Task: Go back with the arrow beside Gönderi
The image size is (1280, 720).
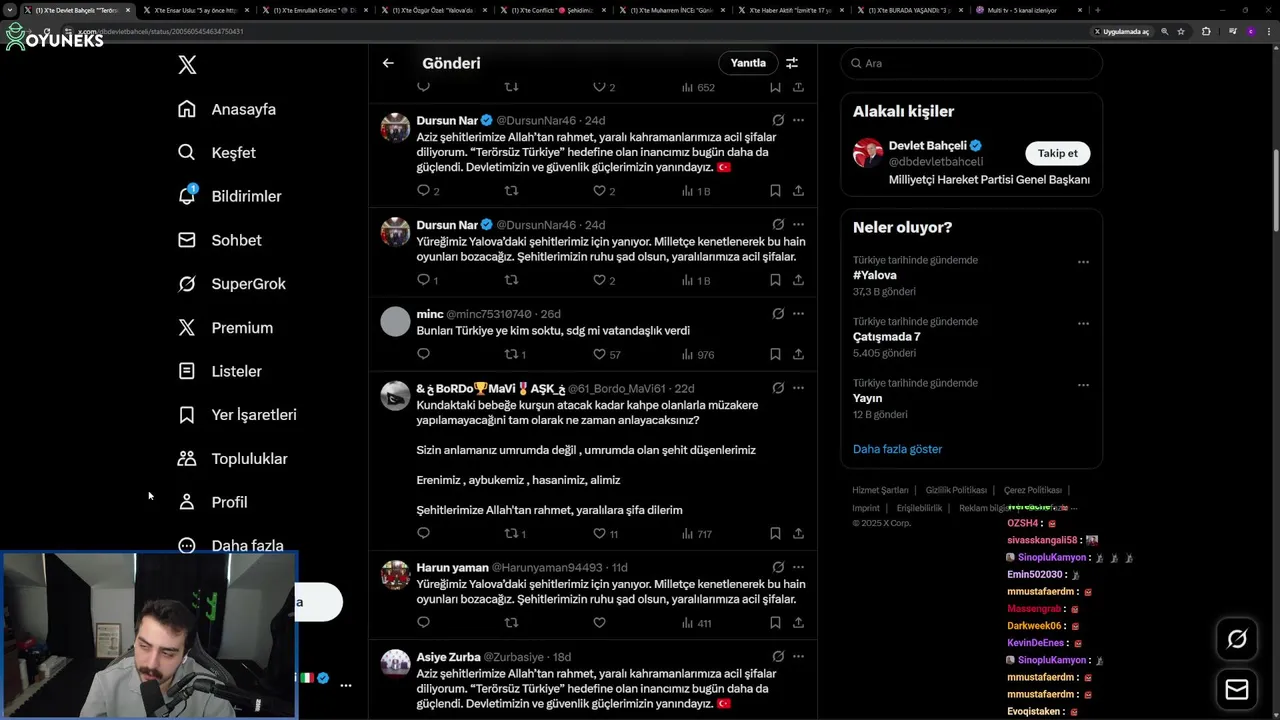Action: (x=388, y=63)
